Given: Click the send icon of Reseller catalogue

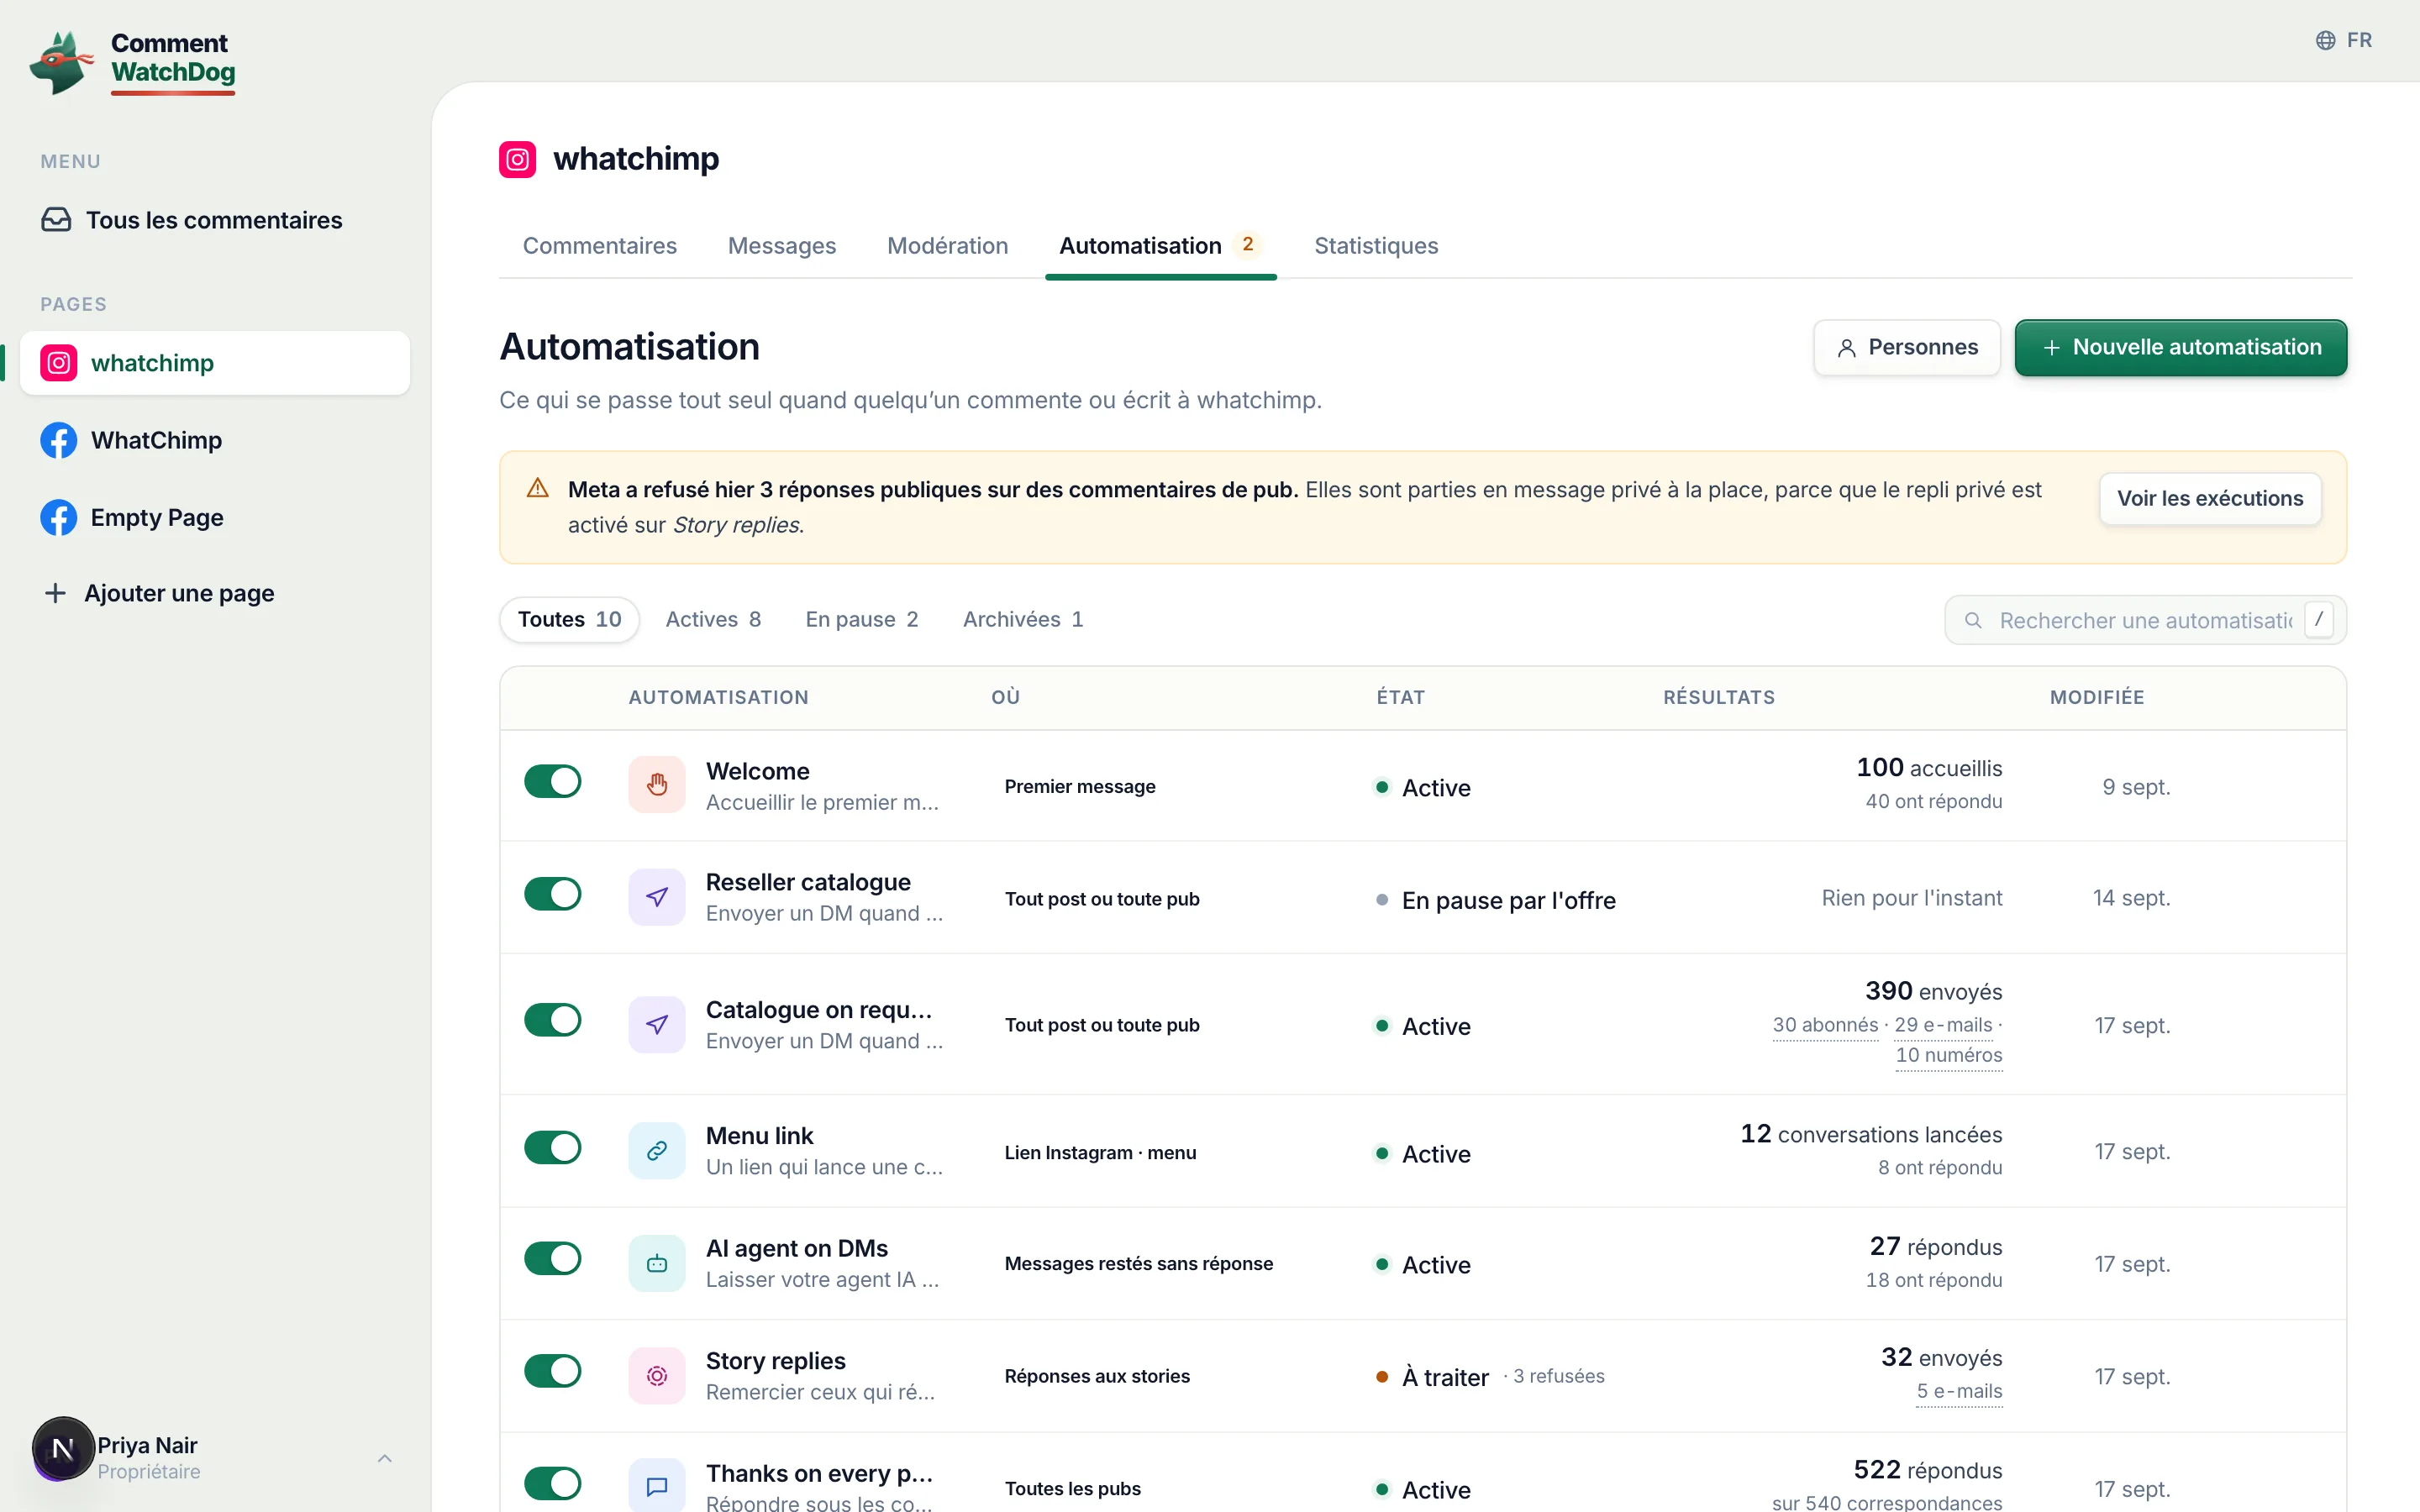Looking at the screenshot, I should coord(657,897).
